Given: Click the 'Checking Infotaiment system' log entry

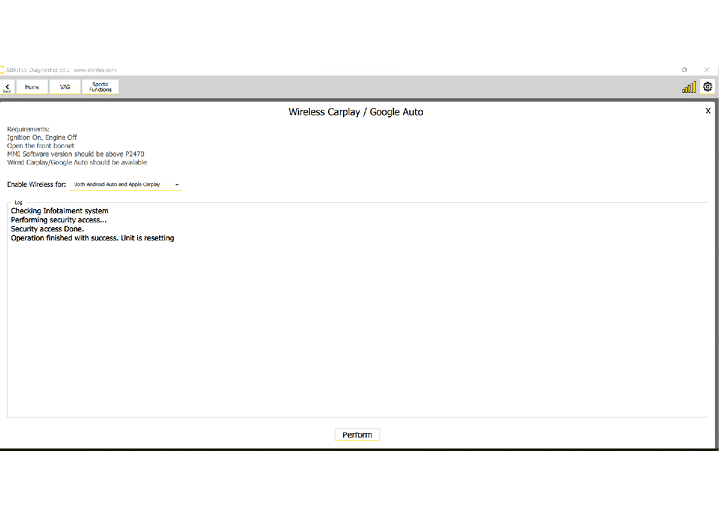Looking at the screenshot, I should [59, 211].
